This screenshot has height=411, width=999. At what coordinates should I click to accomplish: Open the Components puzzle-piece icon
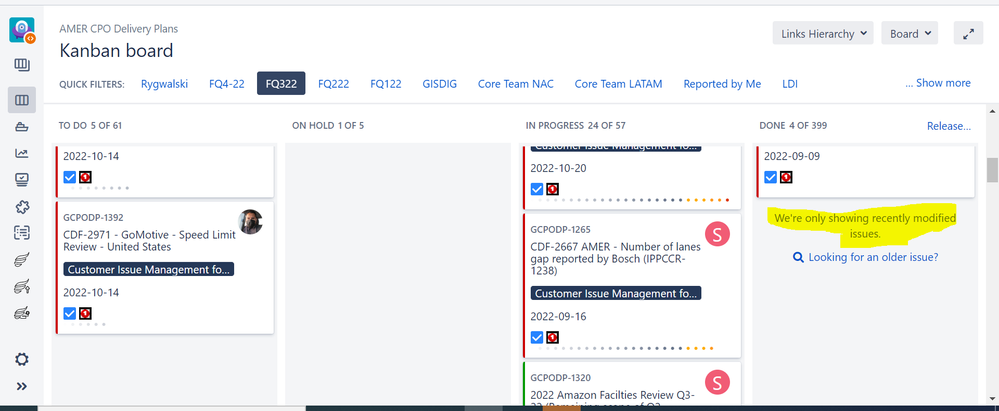22,206
